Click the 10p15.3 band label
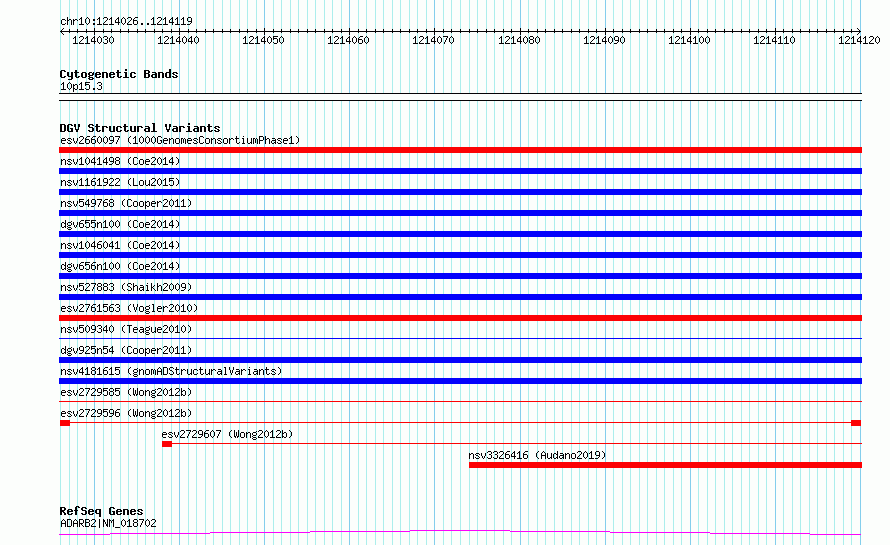890x545 pixels. pyautogui.click(x=81, y=86)
